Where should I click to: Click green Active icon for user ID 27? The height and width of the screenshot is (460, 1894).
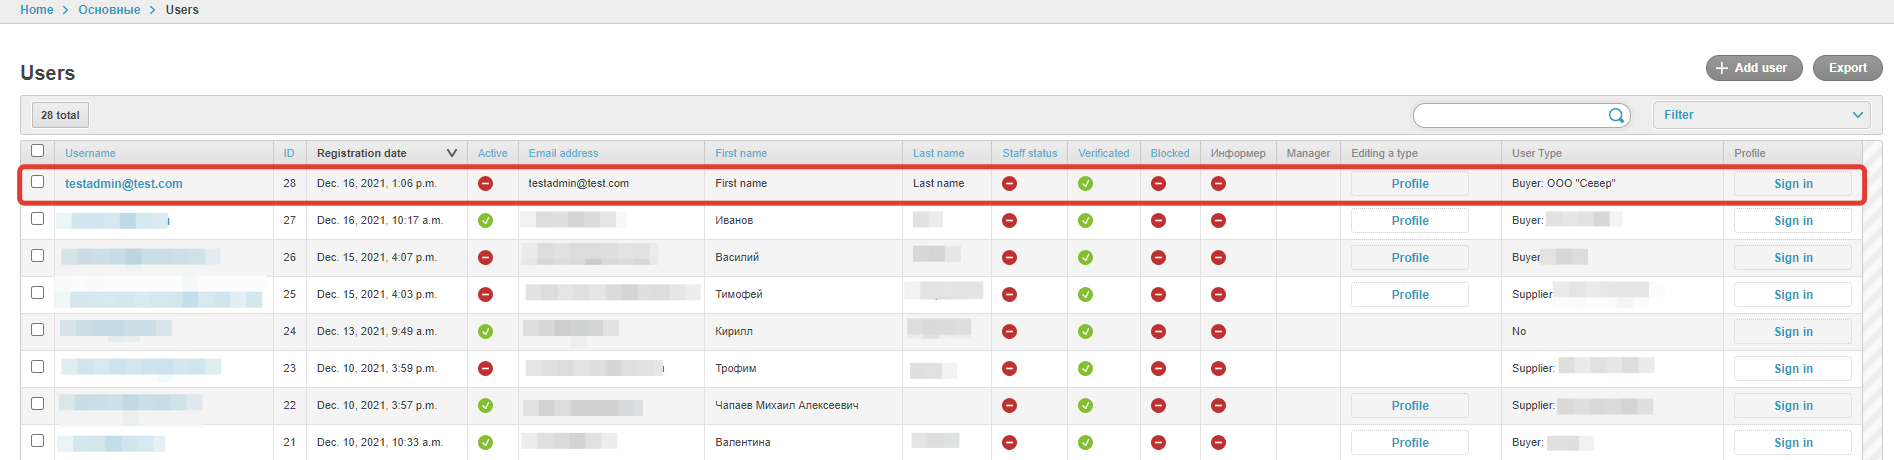click(x=485, y=221)
